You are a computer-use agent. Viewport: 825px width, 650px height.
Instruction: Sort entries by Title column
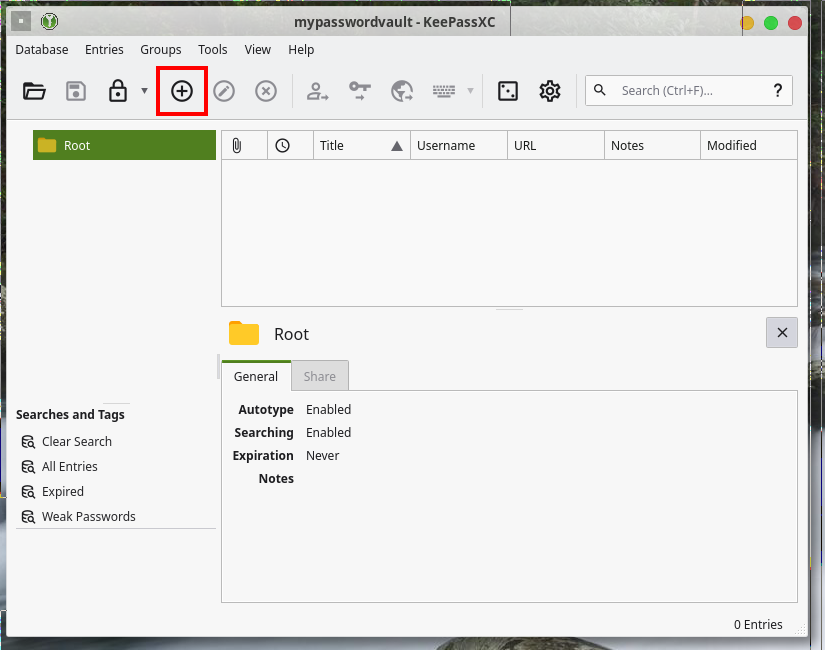(x=362, y=145)
